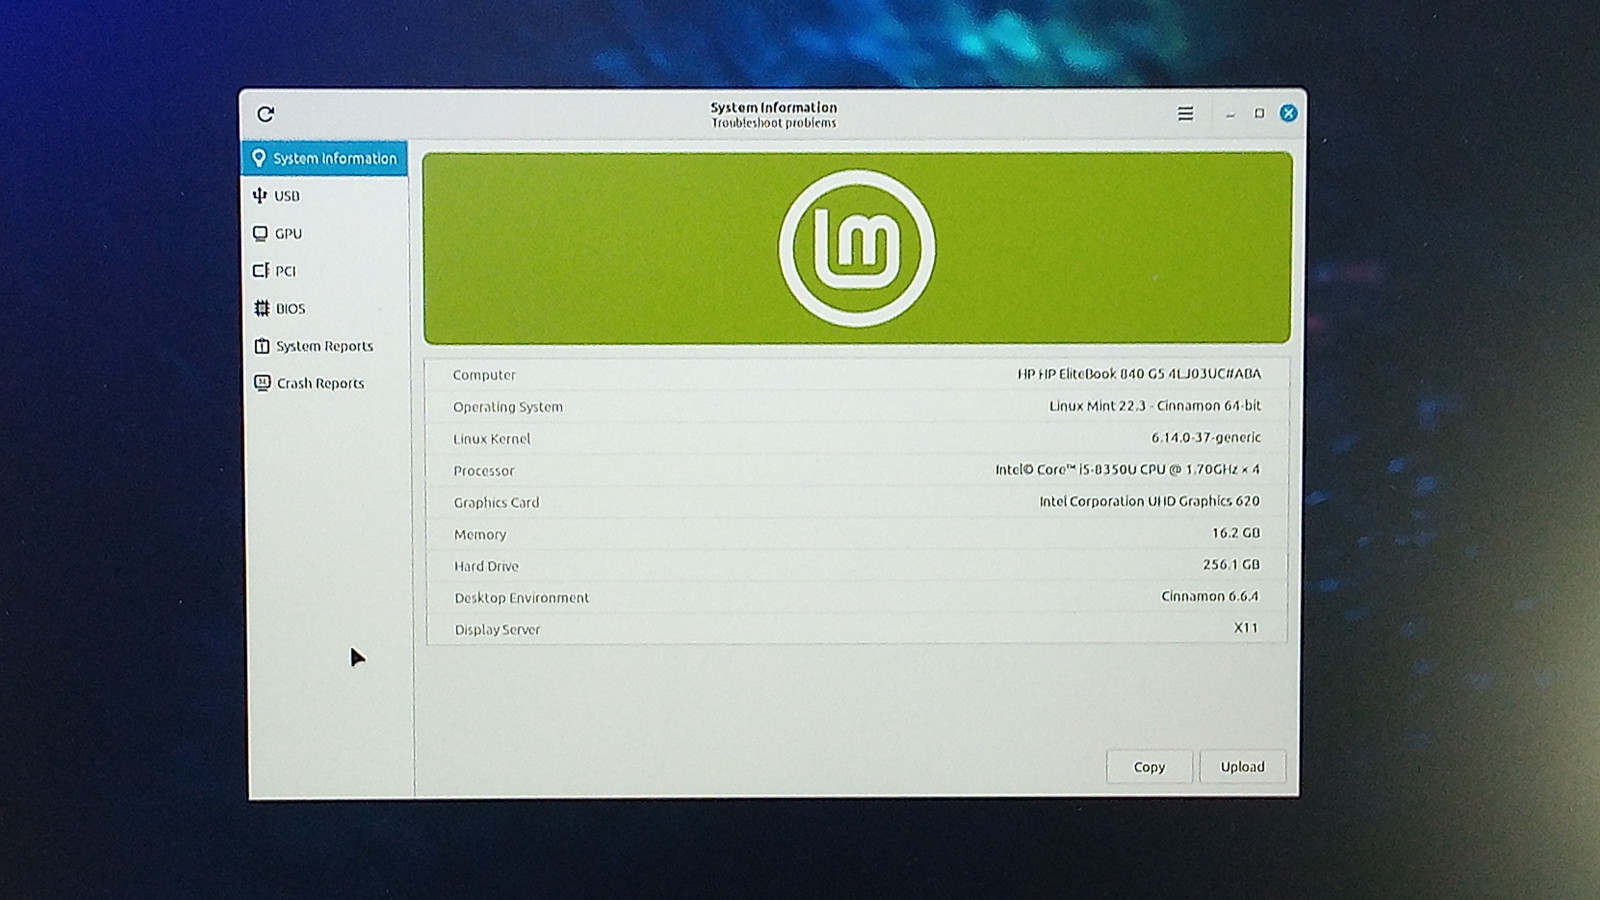Switch to the Crash Reports page
The image size is (1600, 900).
click(x=320, y=383)
